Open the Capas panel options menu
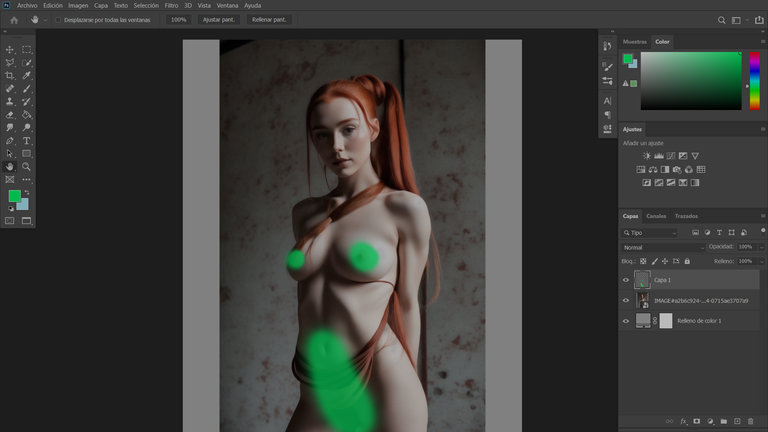The image size is (768, 432). [x=763, y=216]
